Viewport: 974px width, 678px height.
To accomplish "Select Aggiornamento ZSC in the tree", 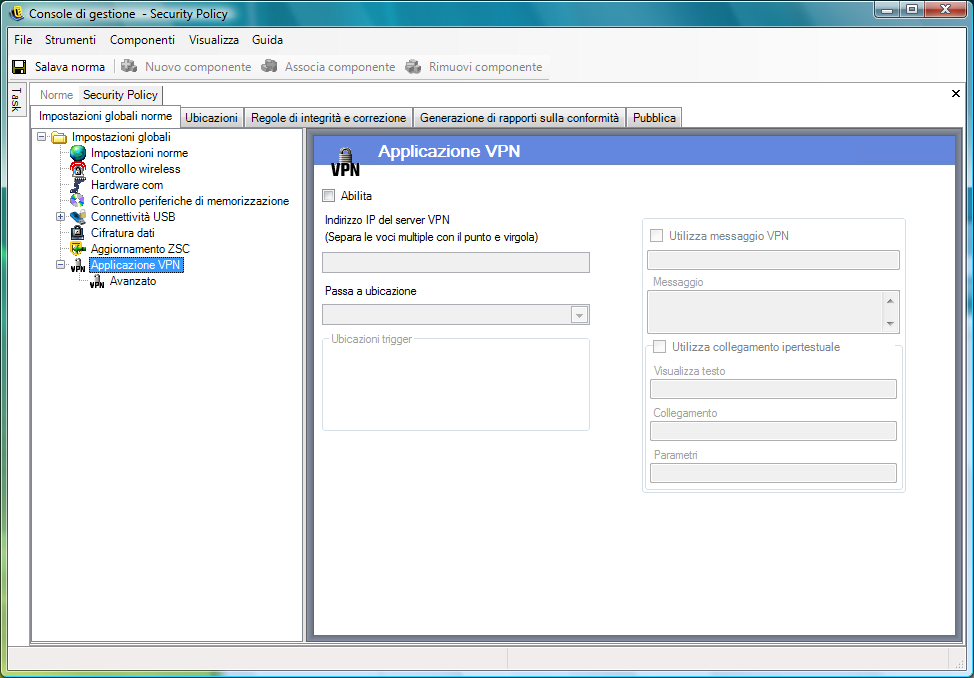I will (x=140, y=249).
